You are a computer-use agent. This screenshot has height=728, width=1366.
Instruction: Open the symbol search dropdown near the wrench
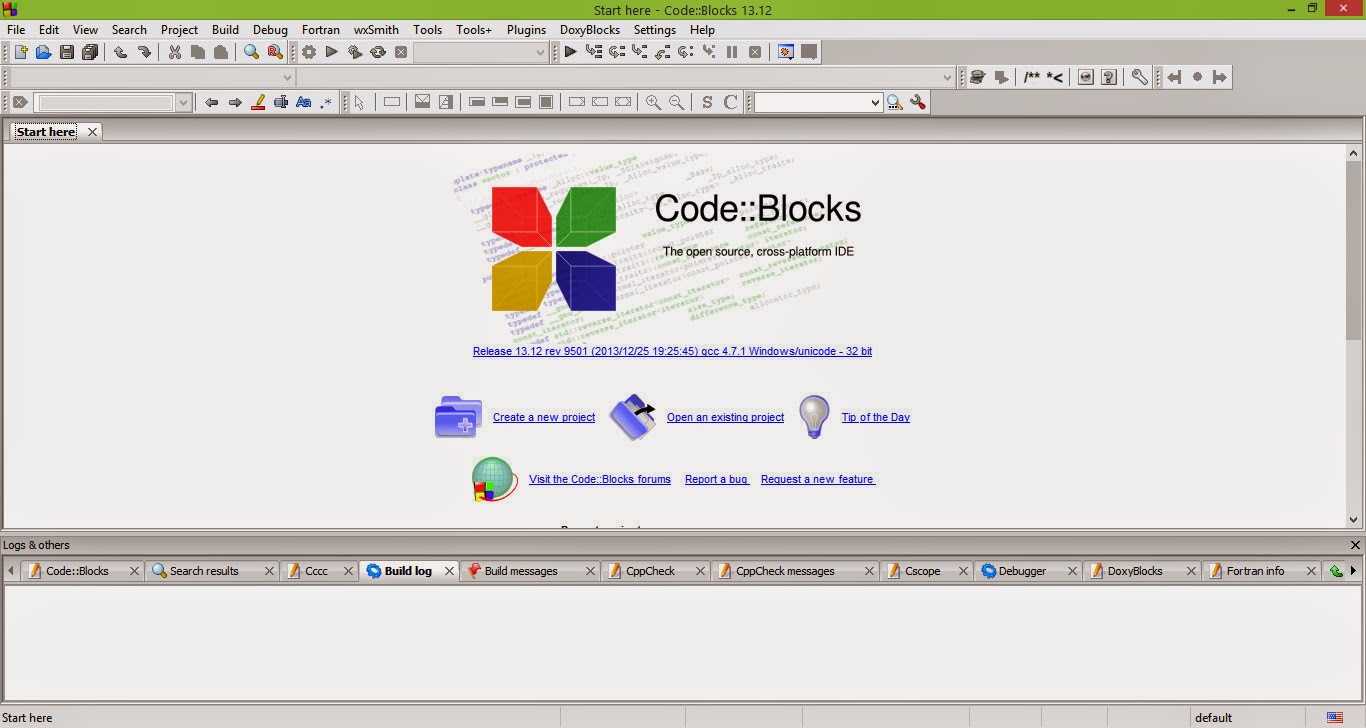click(x=875, y=101)
